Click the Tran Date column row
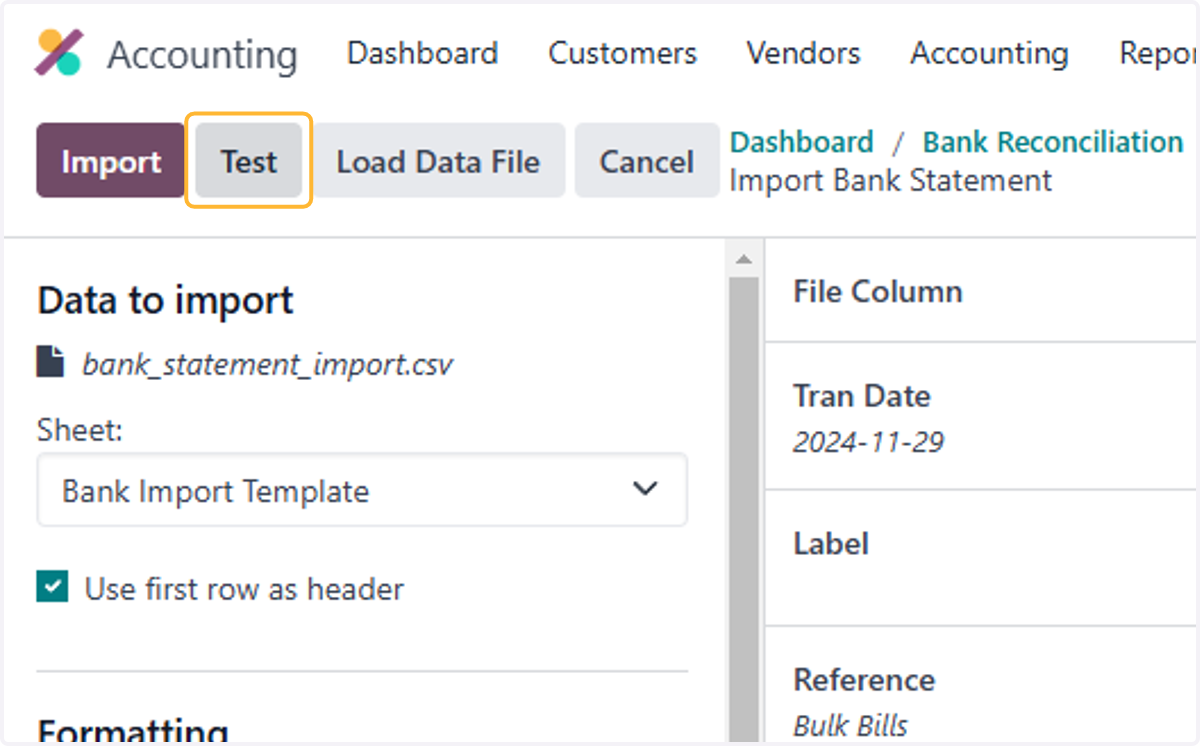1200x746 pixels. (982, 416)
